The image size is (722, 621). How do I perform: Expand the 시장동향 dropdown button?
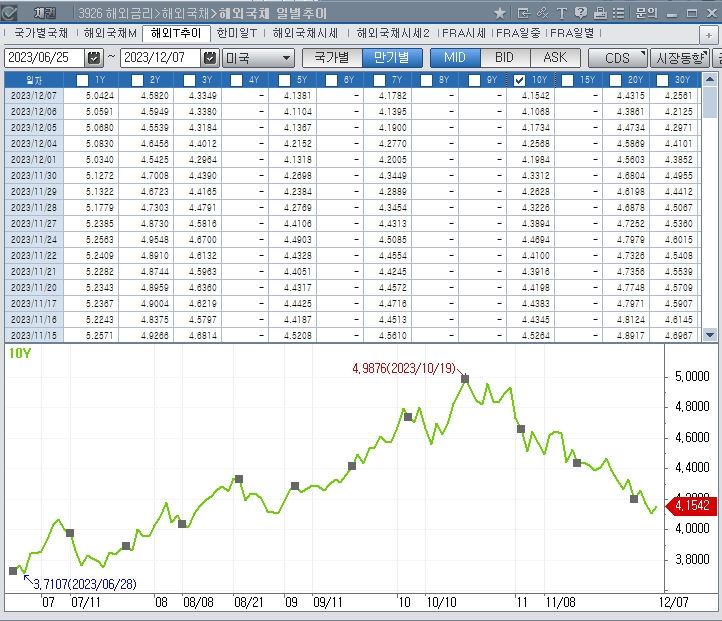[x=679, y=58]
